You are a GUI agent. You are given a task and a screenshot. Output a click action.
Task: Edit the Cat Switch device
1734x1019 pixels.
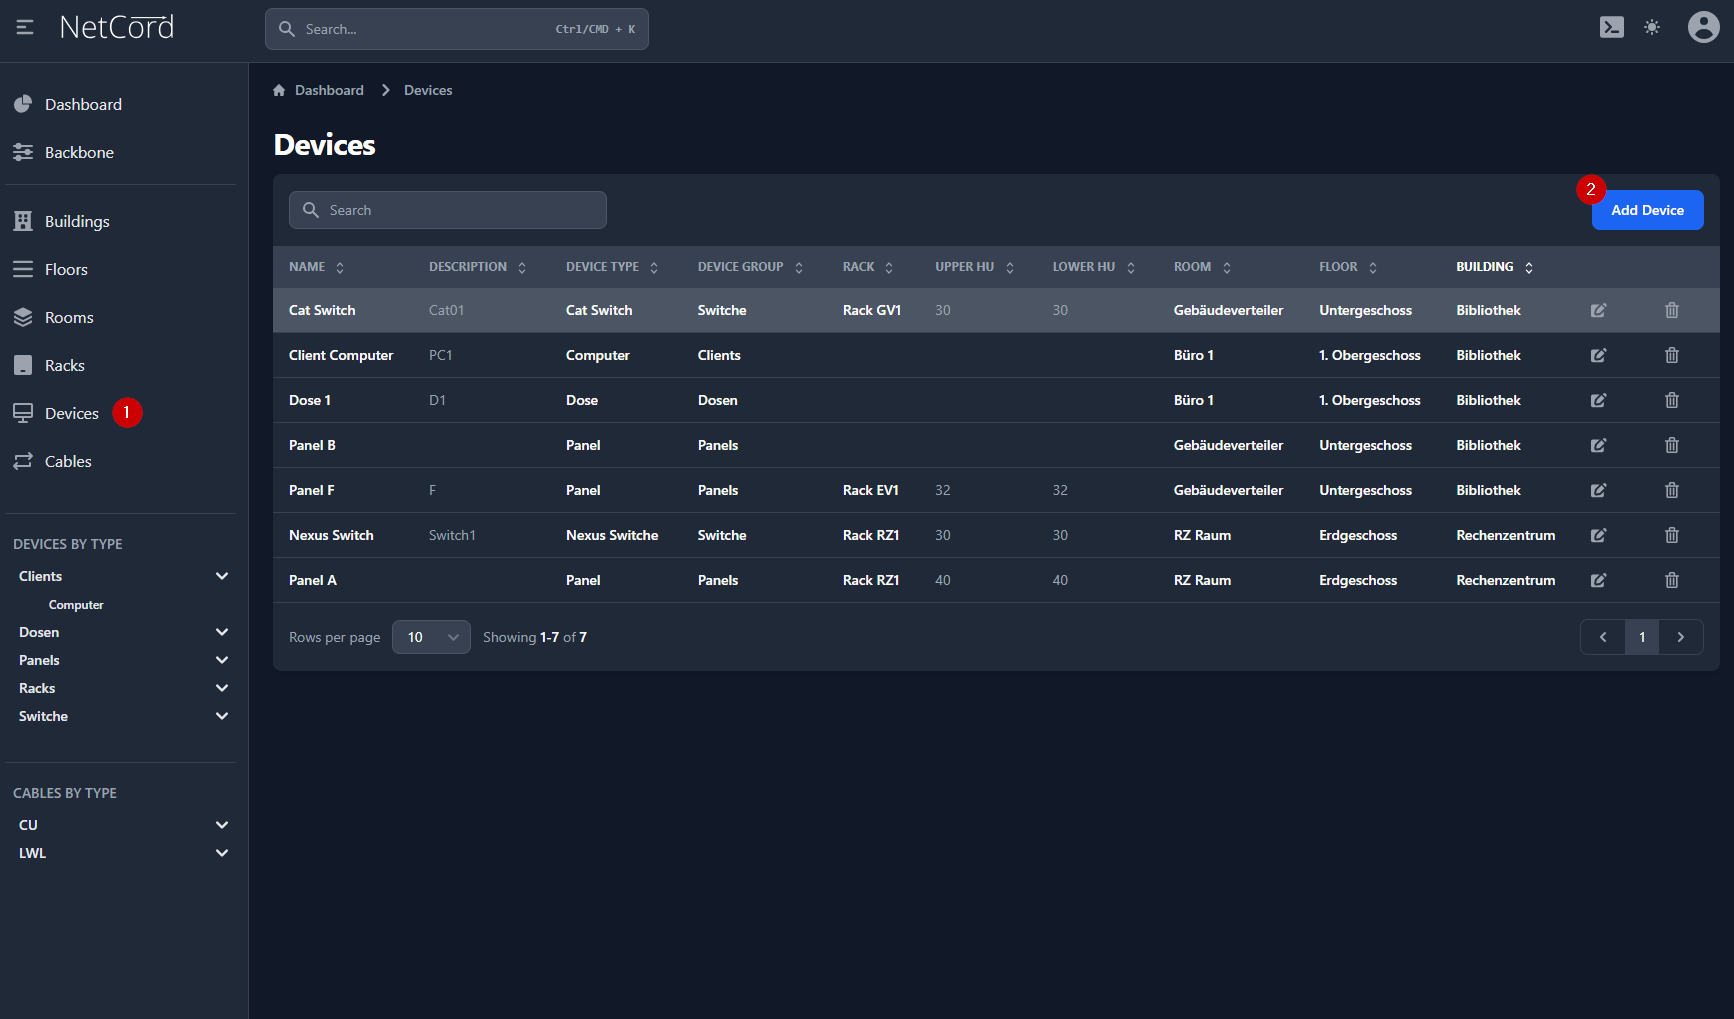pos(1598,311)
